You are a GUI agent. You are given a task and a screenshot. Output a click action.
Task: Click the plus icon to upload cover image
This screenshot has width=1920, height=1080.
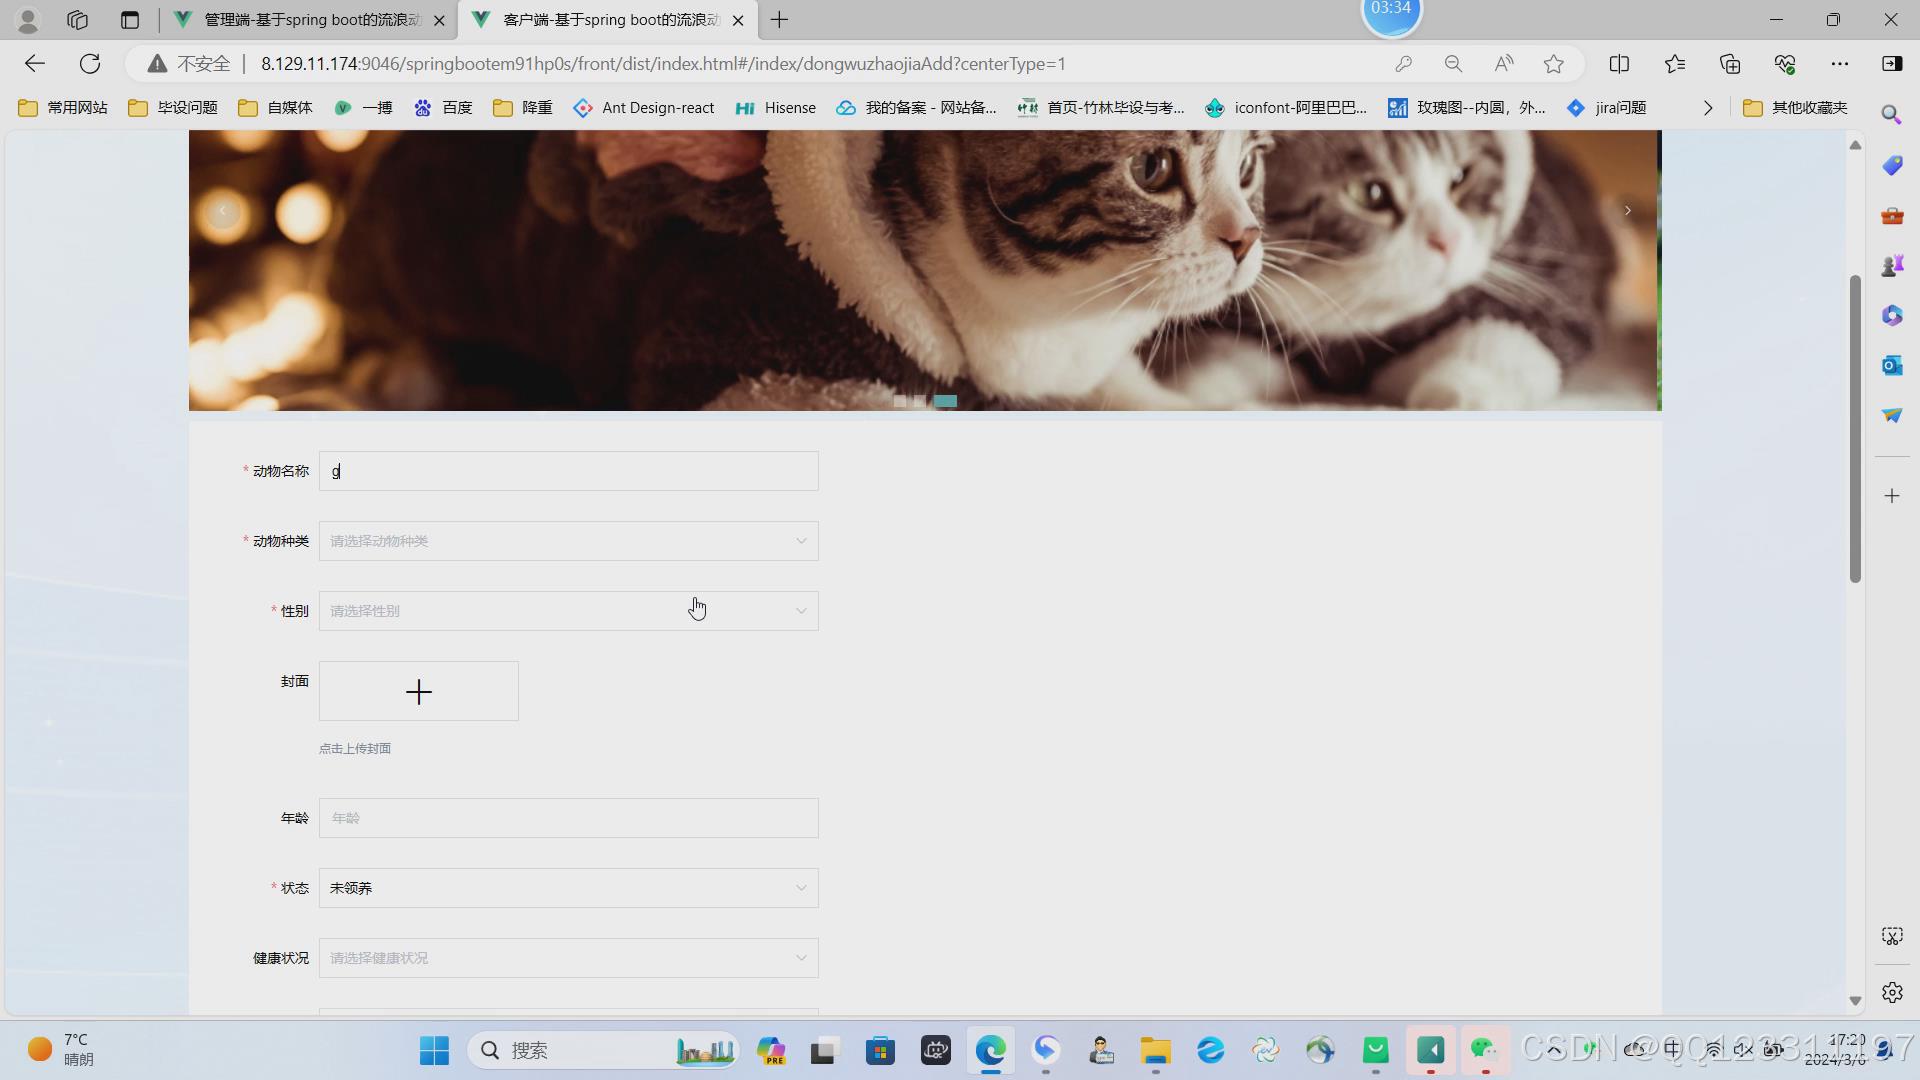point(418,691)
